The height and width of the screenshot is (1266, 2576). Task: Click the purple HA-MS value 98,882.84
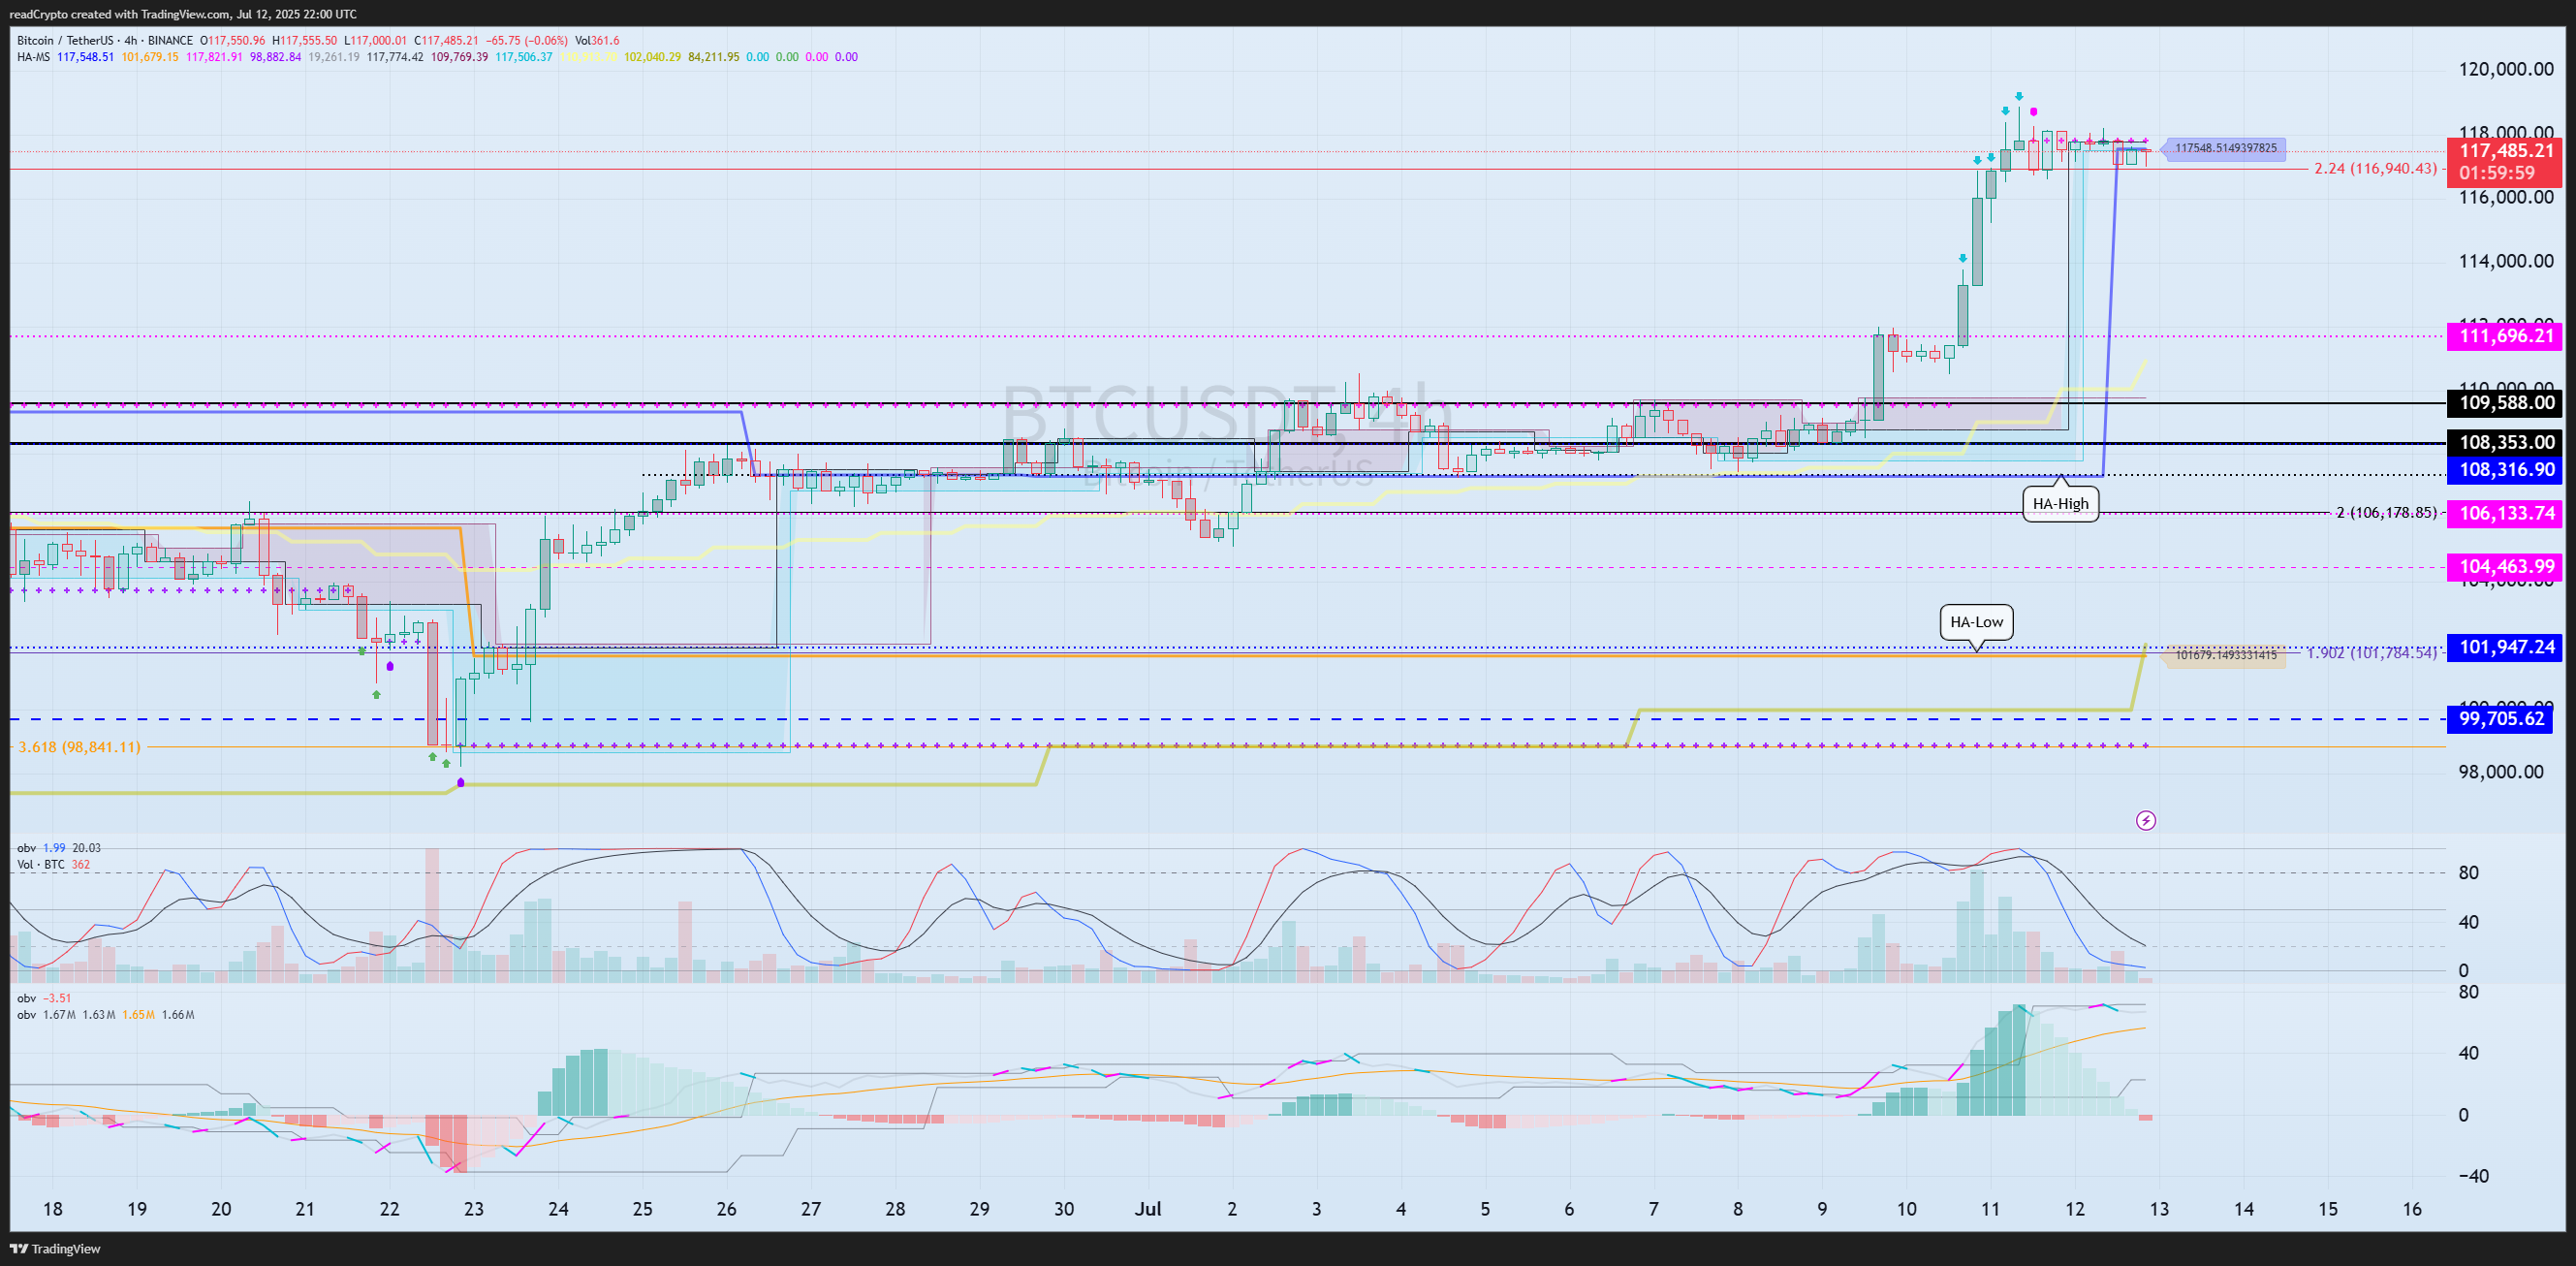[275, 57]
